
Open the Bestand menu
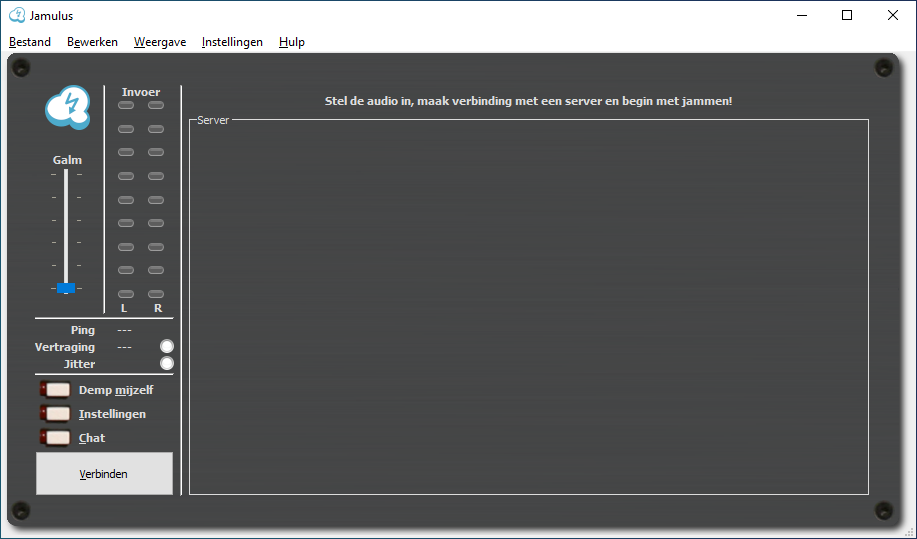coord(30,42)
